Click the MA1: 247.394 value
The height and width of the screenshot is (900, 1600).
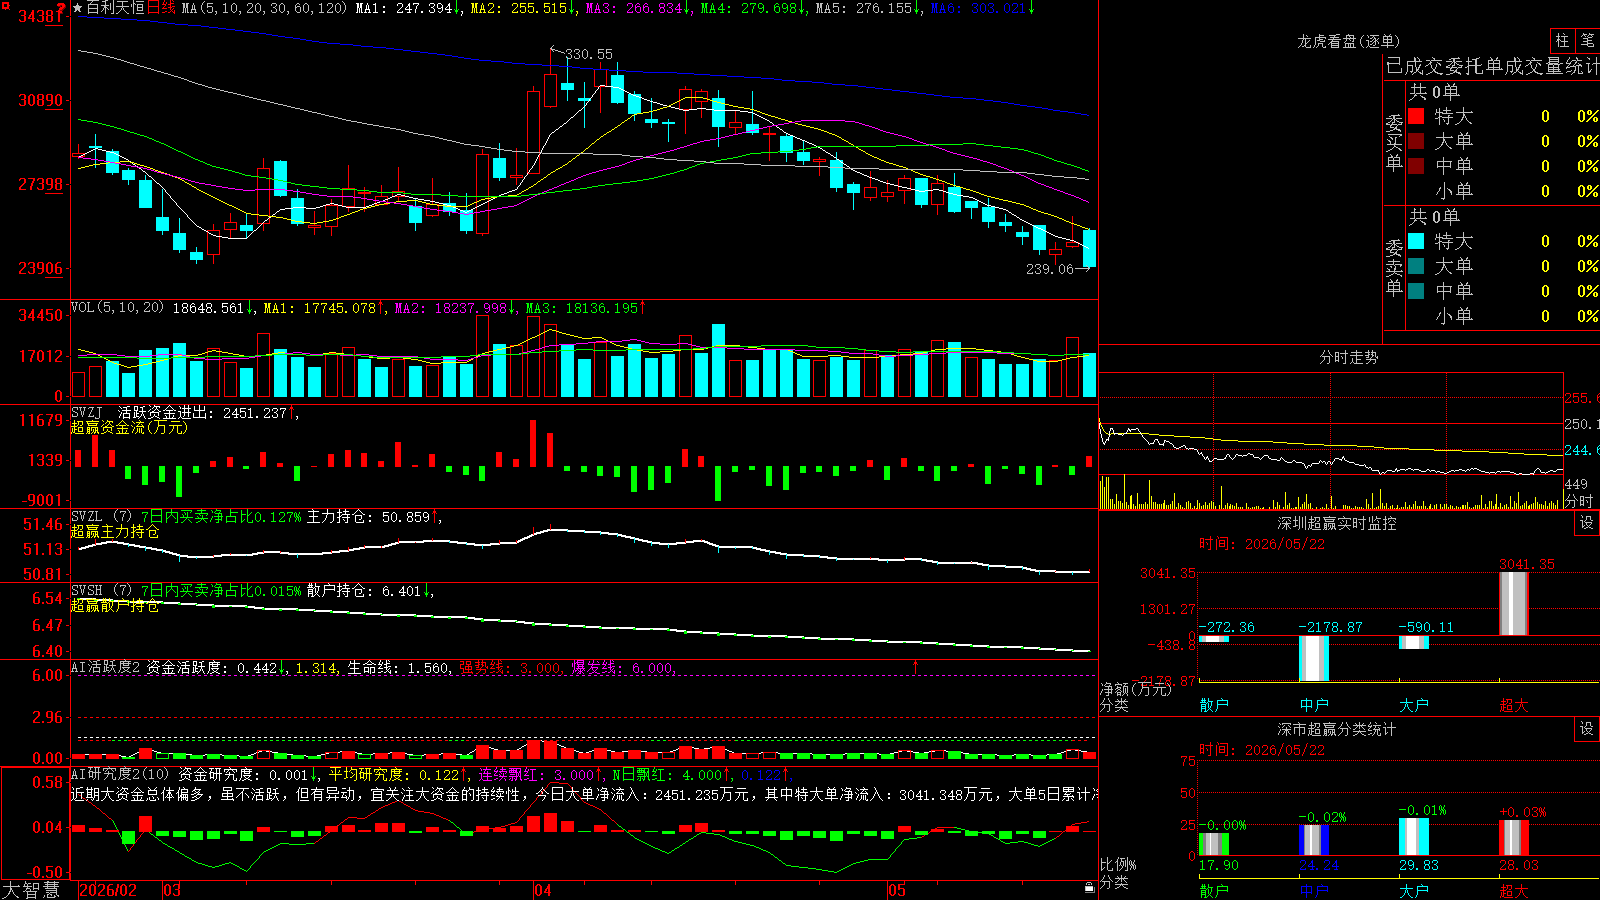404,8
